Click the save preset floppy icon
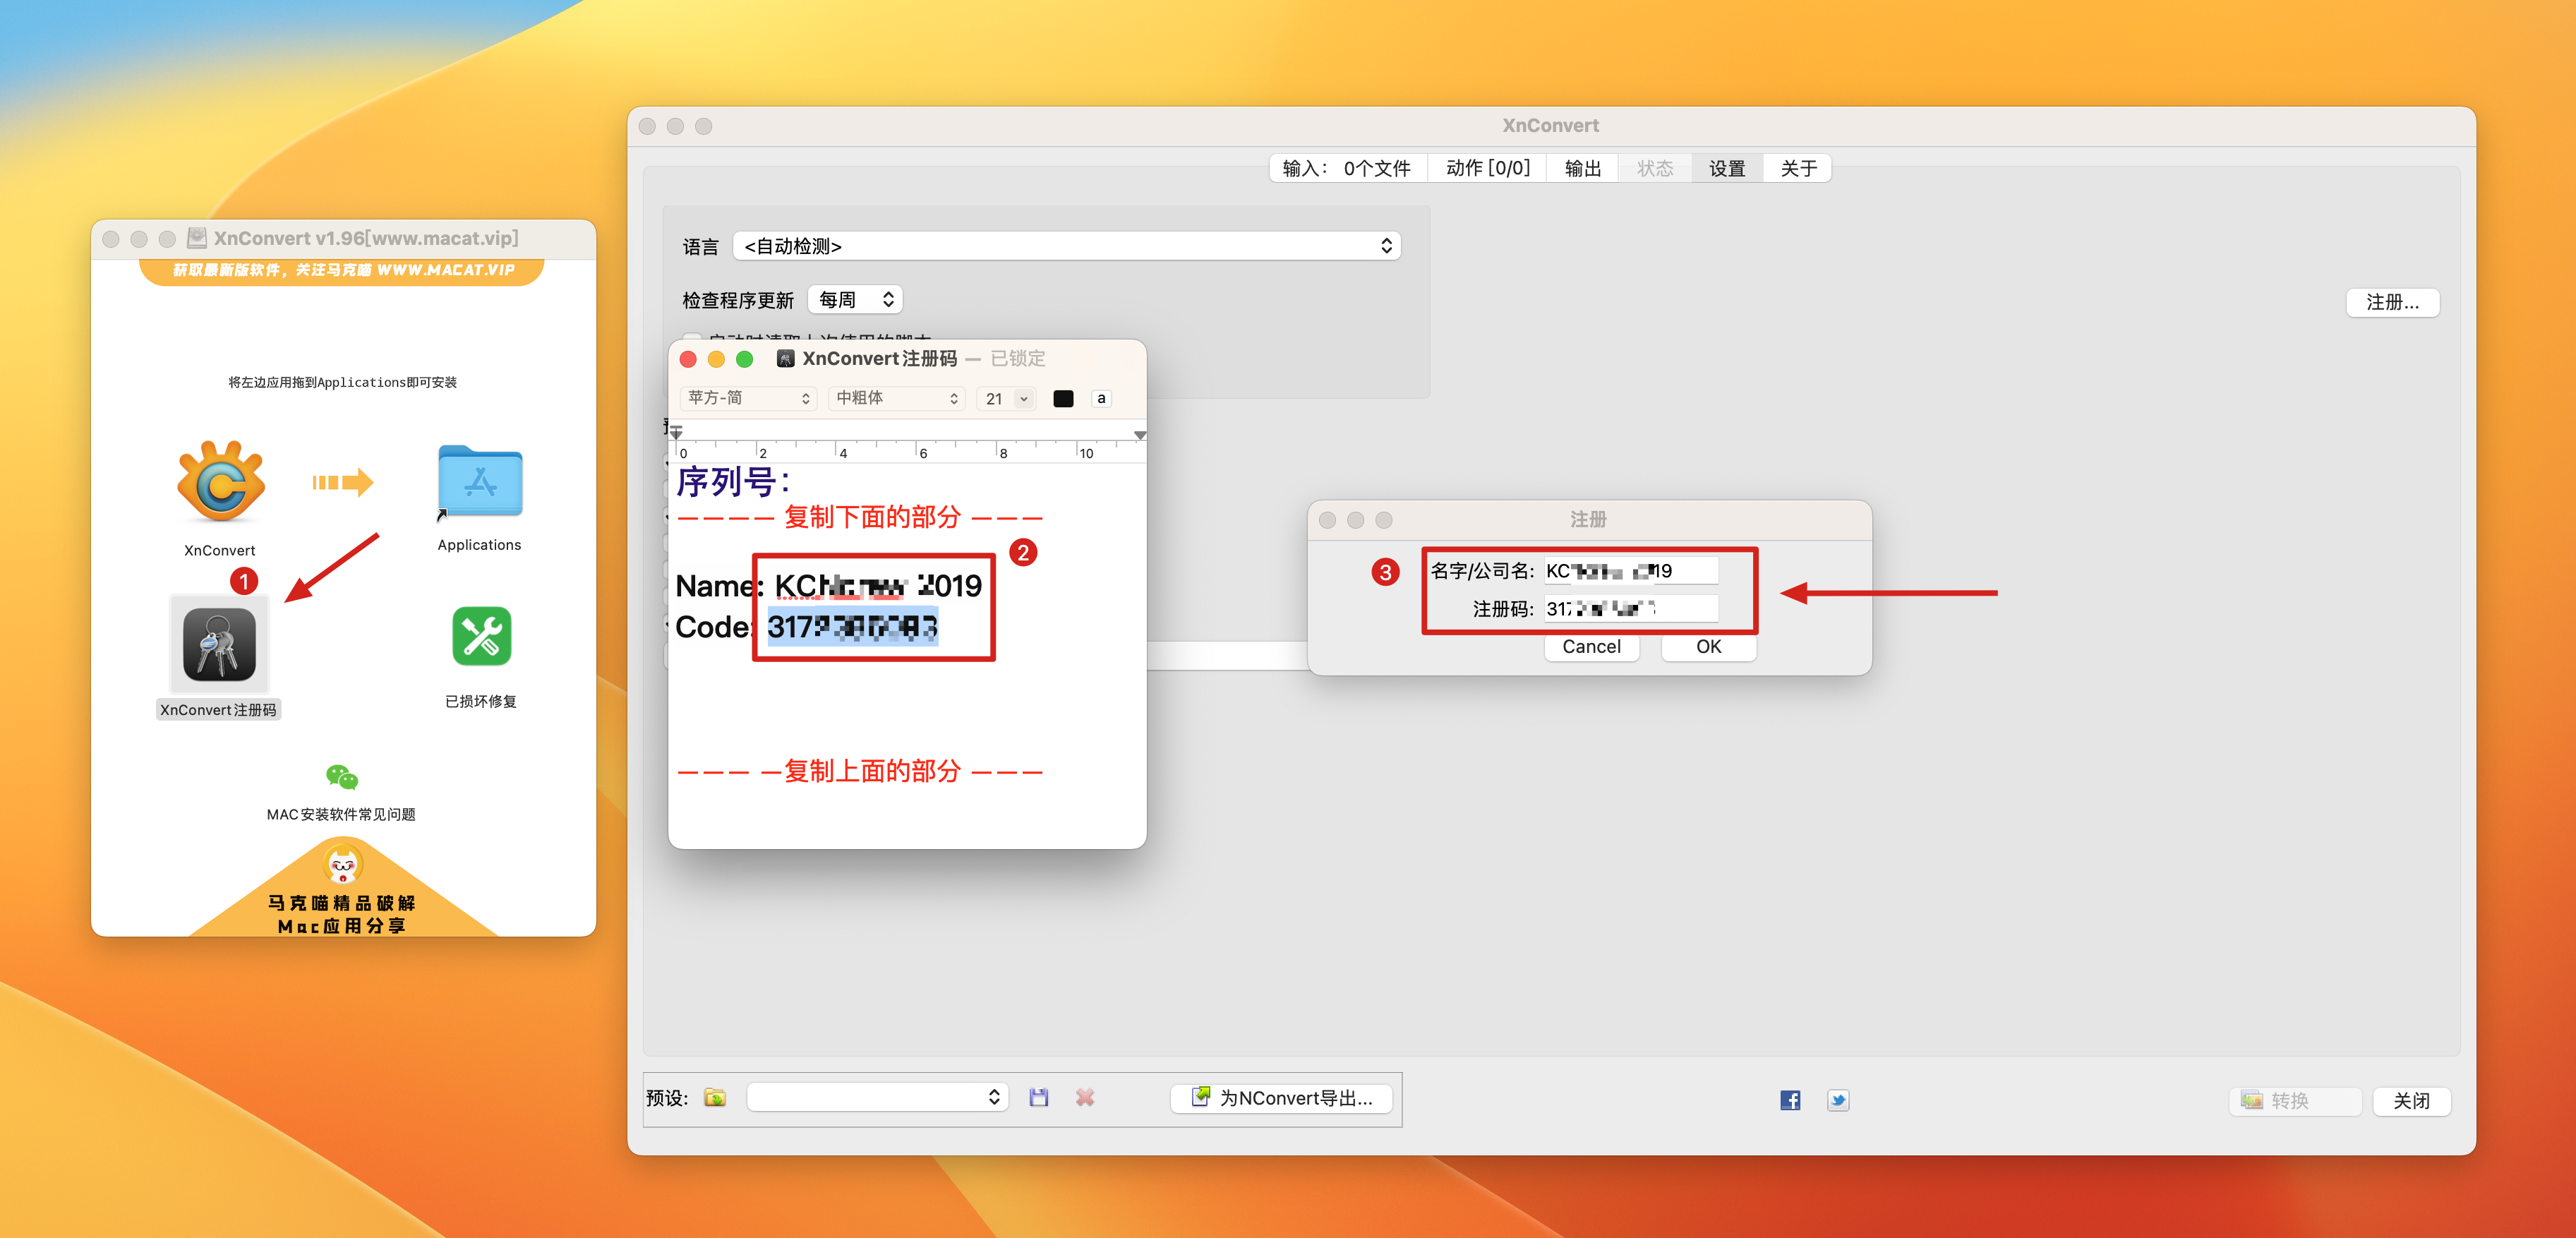Screen dimensions: 2576x1238 coord(1039,1098)
